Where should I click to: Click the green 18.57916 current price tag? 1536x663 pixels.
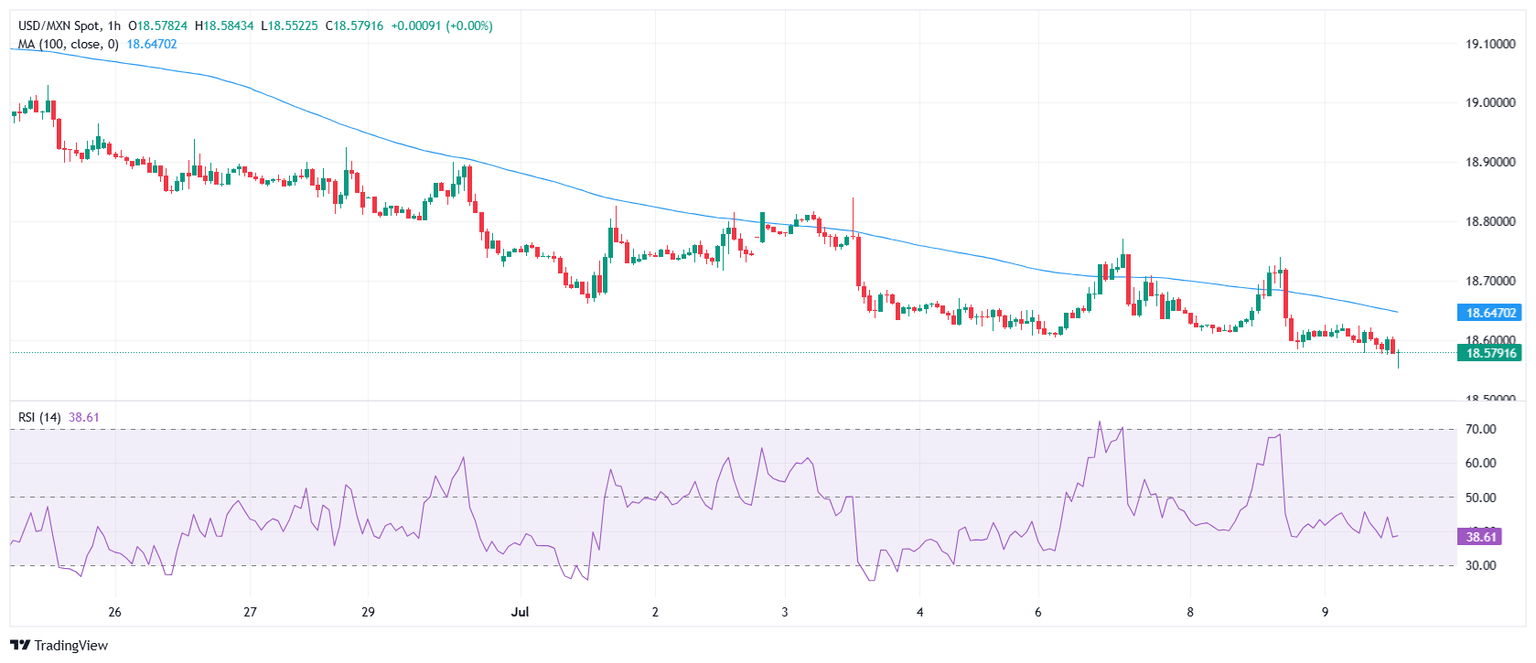[x=1490, y=353]
